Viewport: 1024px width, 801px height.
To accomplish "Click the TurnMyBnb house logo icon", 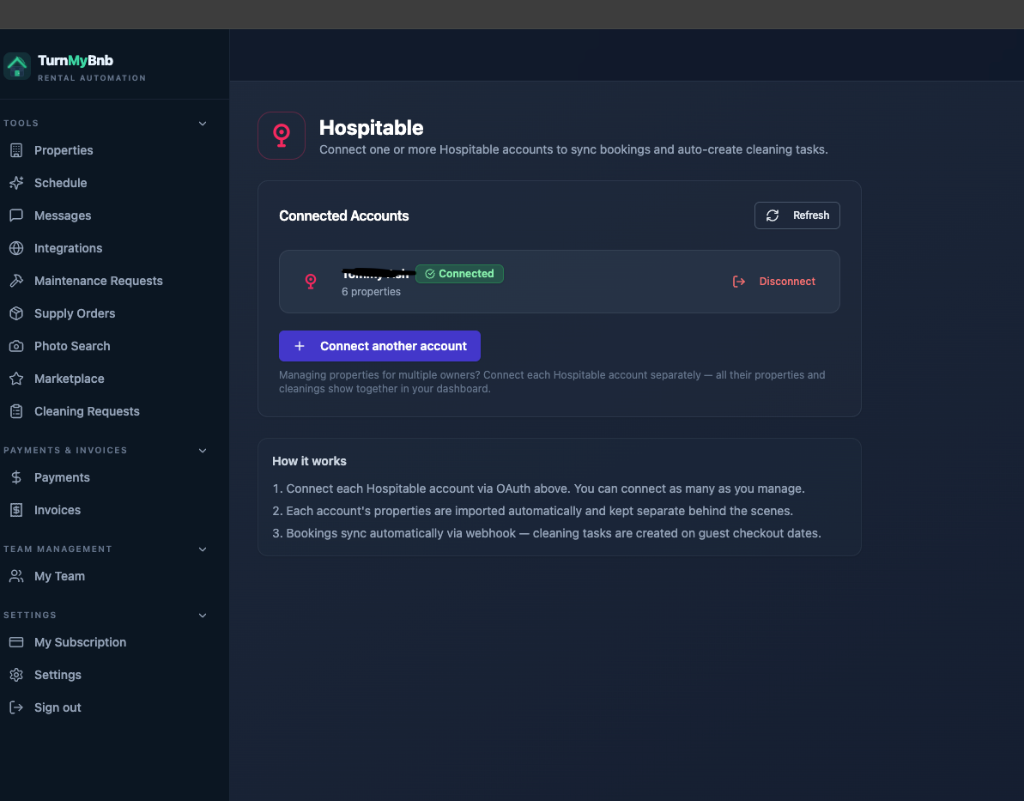I will (x=17, y=66).
